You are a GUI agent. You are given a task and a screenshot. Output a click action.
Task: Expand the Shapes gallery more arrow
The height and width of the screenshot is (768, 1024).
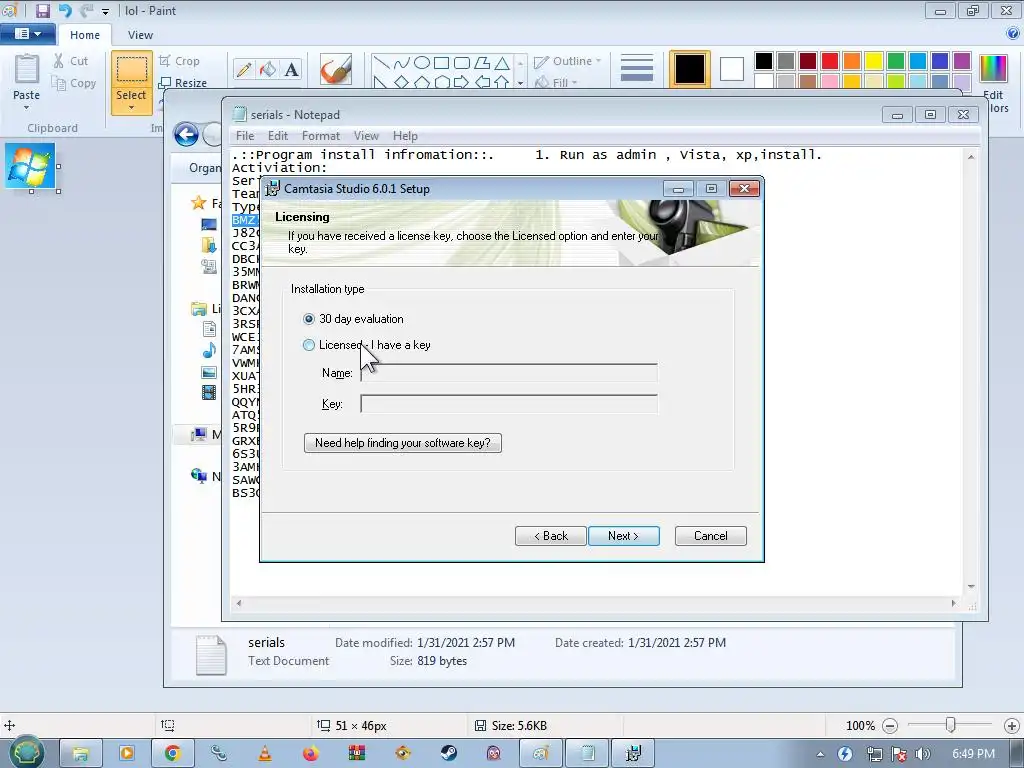point(520,83)
